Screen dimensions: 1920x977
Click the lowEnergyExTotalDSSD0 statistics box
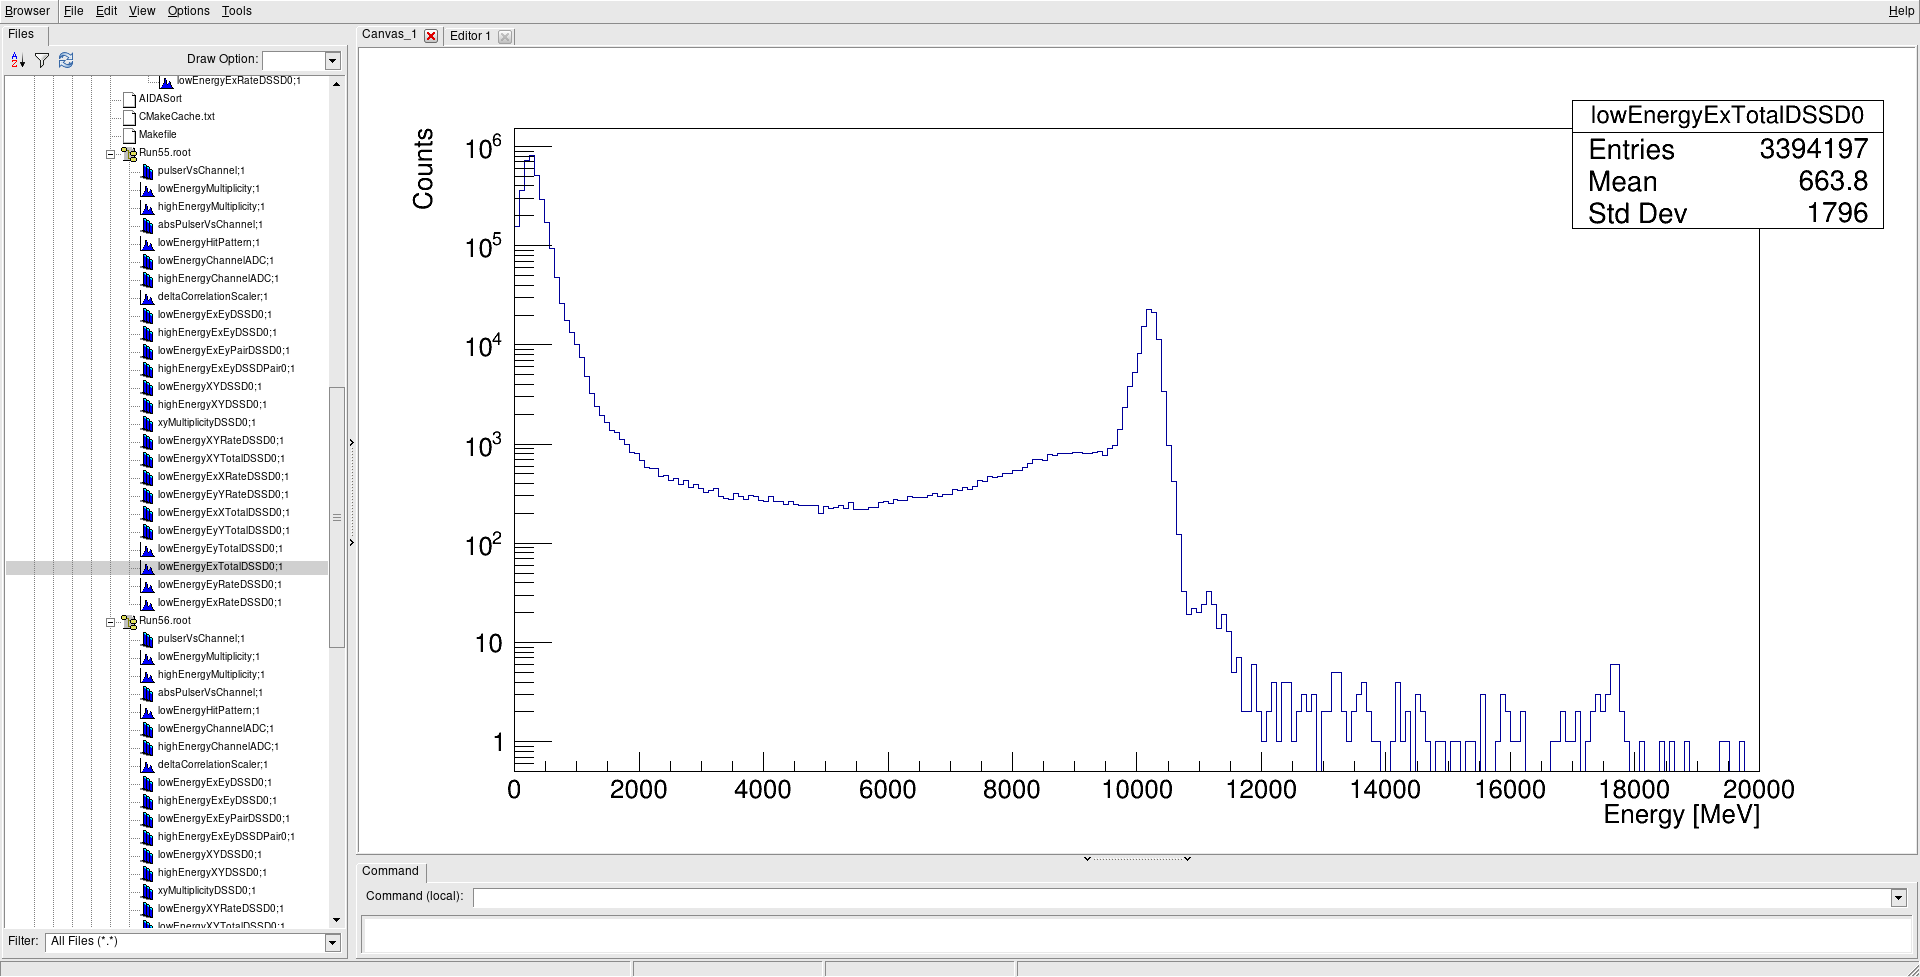(x=1727, y=164)
